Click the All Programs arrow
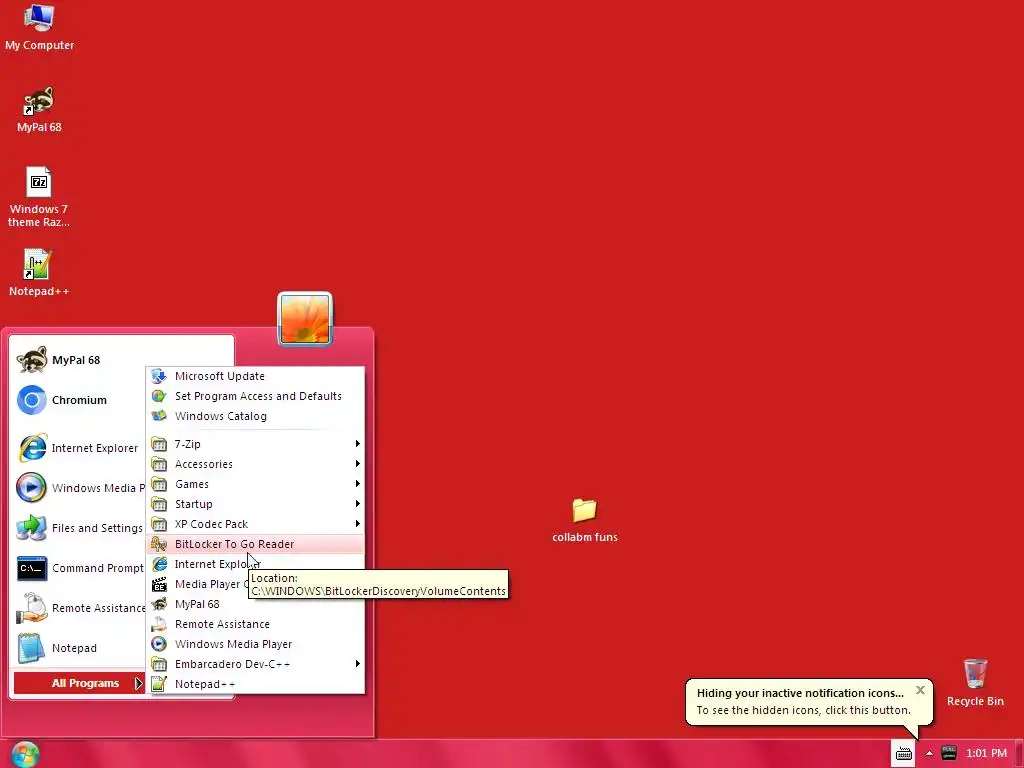Screen dimensions: 1024x768 coord(138,683)
